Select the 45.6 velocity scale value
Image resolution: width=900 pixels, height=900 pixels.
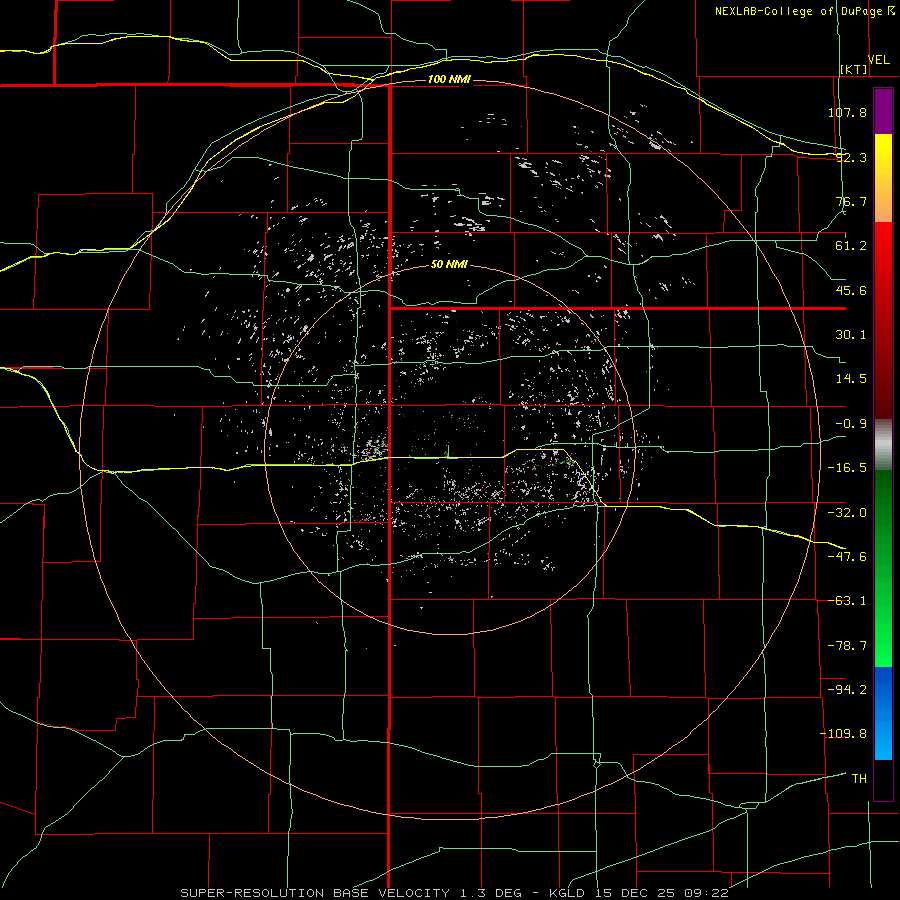click(851, 290)
